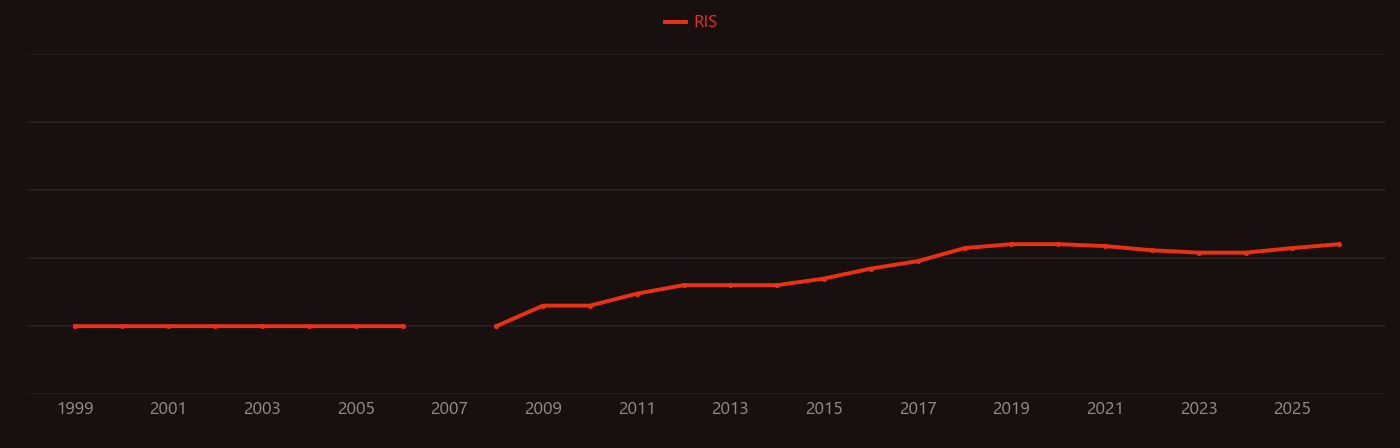Select the RIS data point for 2017
The image size is (1400, 448).
[x=918, y=261]
